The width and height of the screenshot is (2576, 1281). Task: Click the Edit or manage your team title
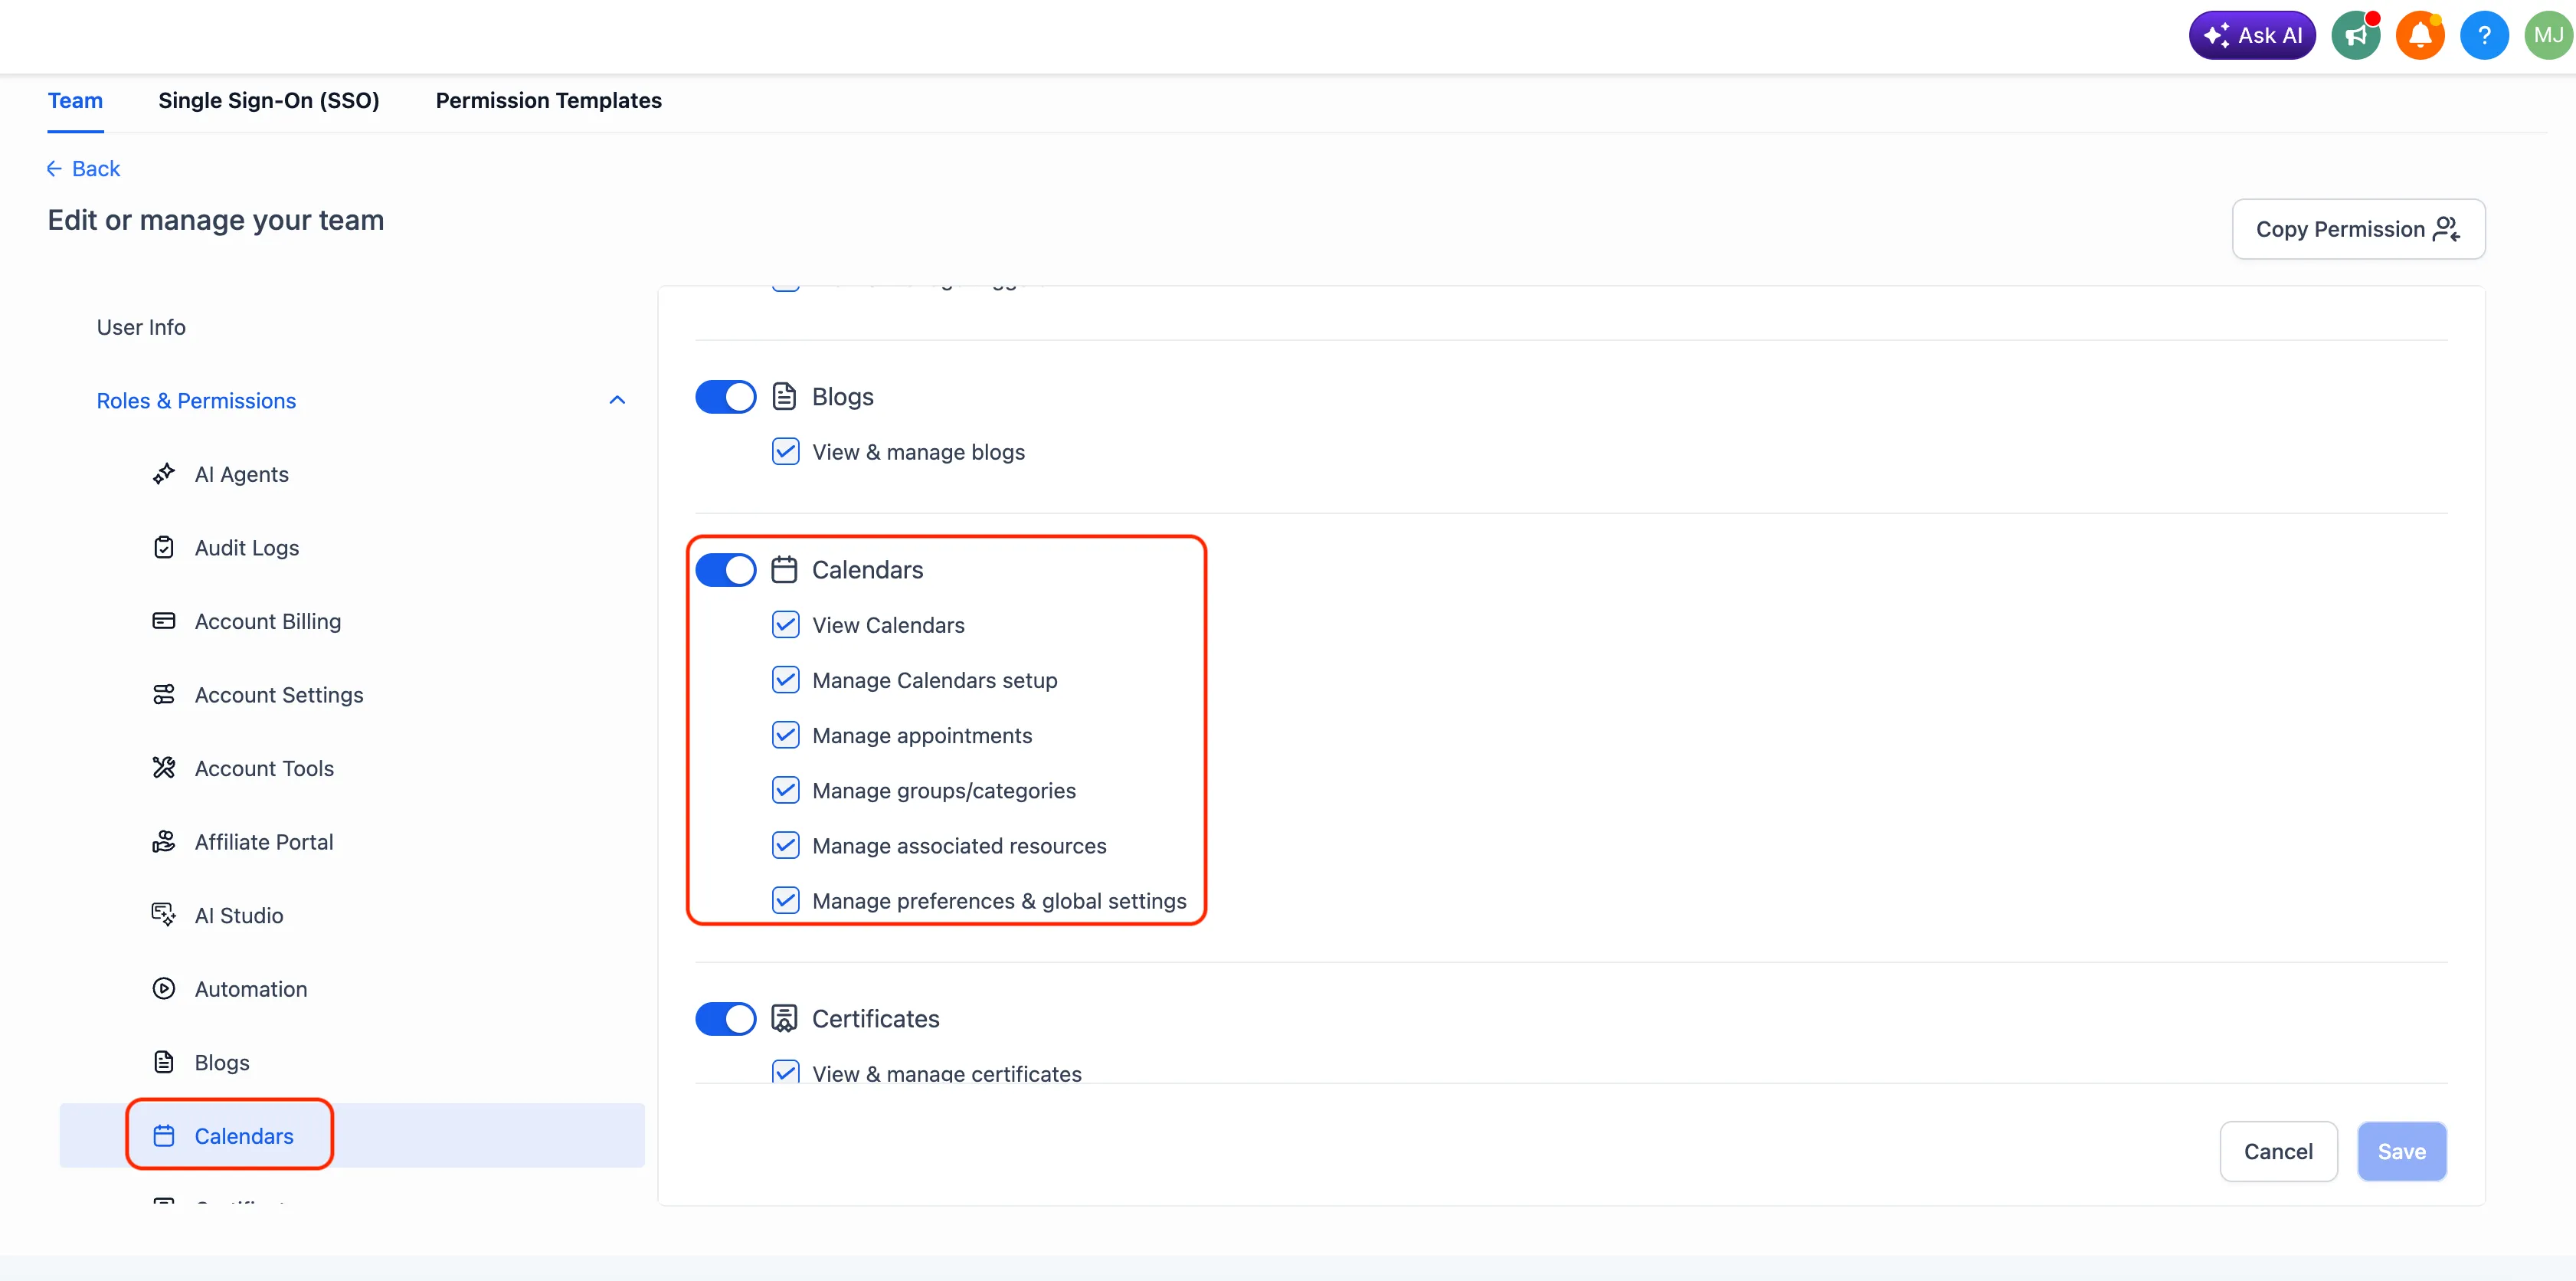click(x=216, y=220)
